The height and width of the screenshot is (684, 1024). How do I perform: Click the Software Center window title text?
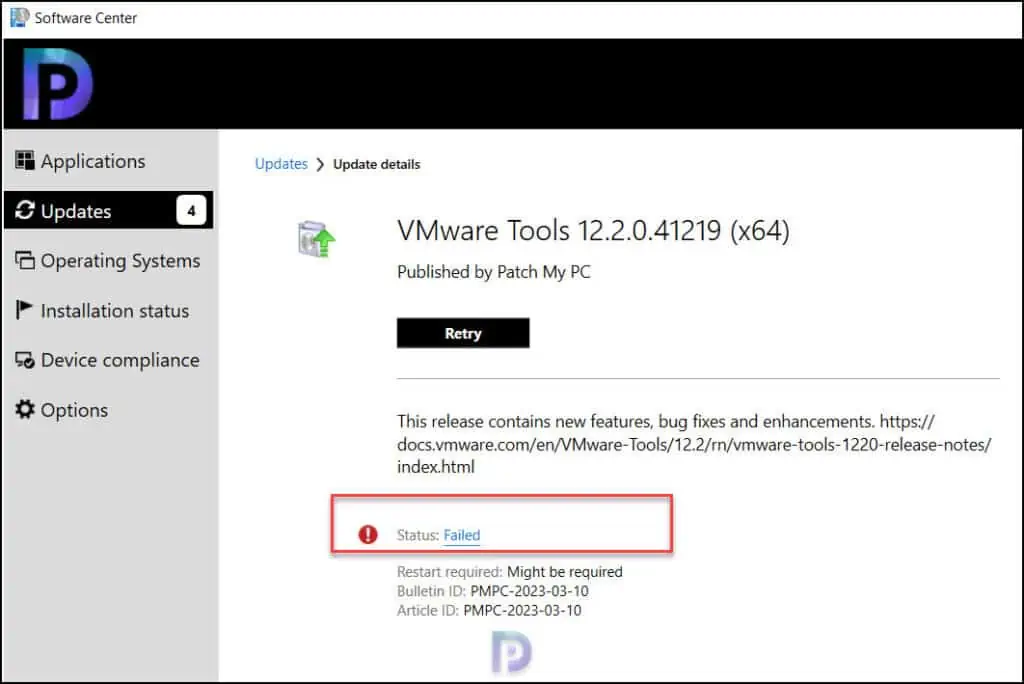(x=86, y=18)
